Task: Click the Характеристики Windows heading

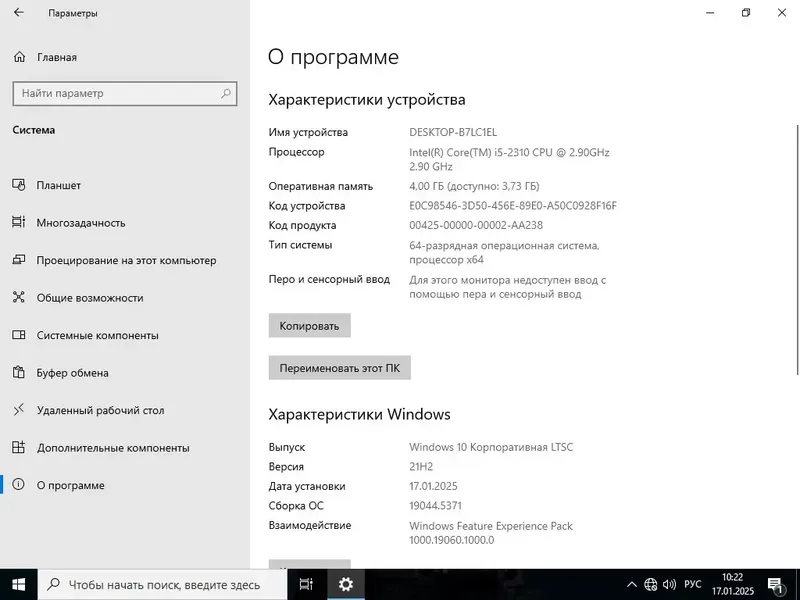Action: (359, 414)
